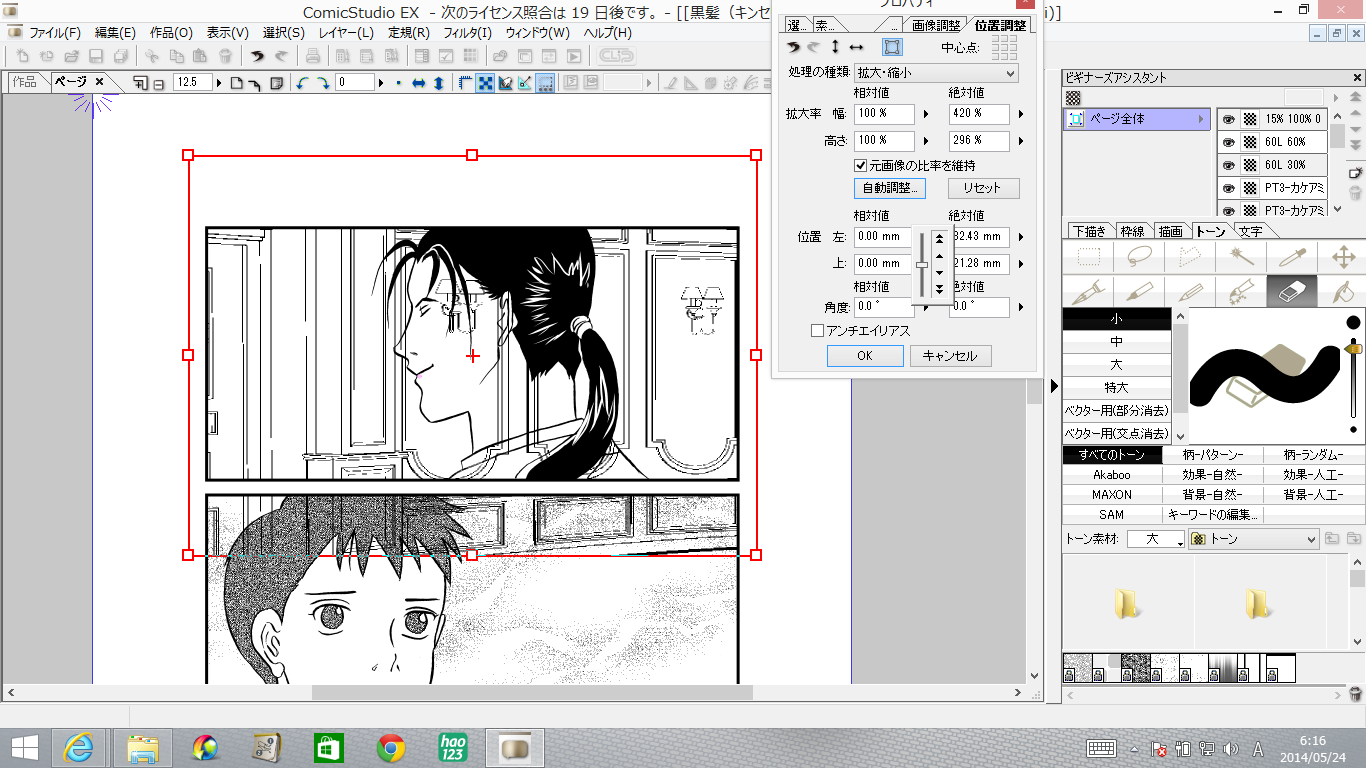Click the undo arrow in main toolbar
The height and width of the screenshot is (768, 1366).
click(257, 56)
